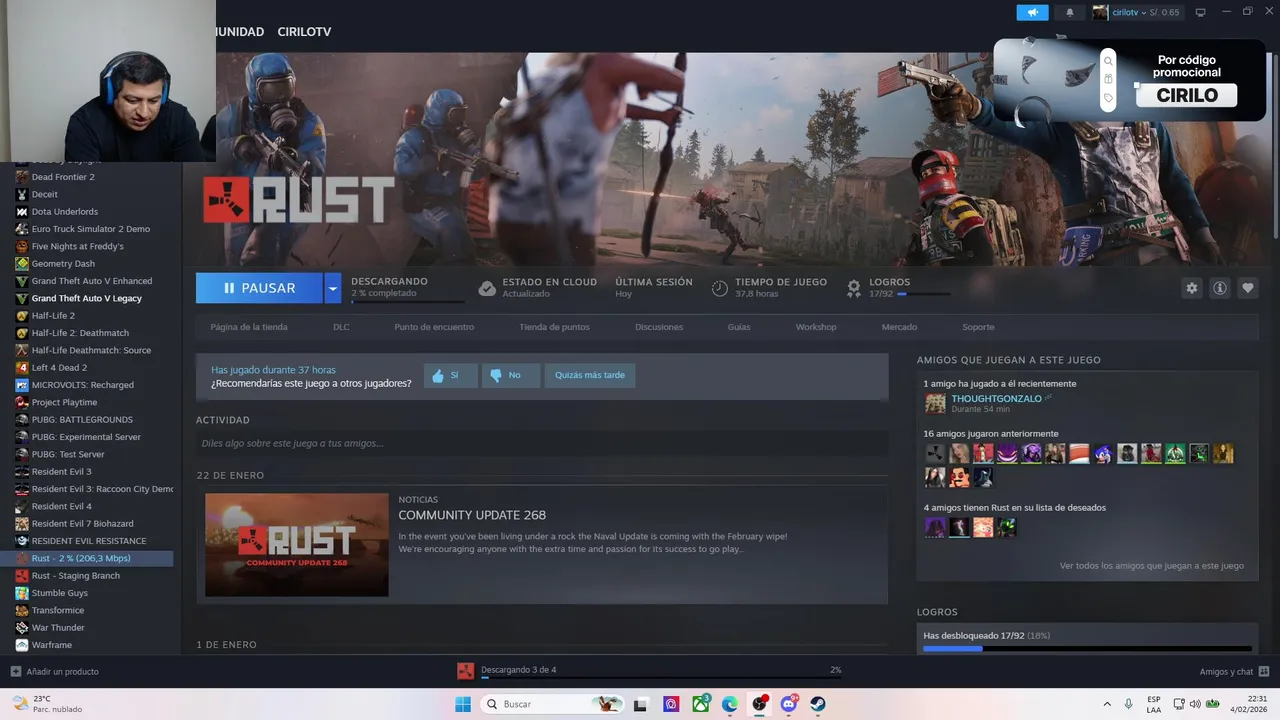Viewport: 1280px width, 720px height.
Task: Click the achievements progress bar in Logros
Action: pyautogui.click(x=1087, y=649)
